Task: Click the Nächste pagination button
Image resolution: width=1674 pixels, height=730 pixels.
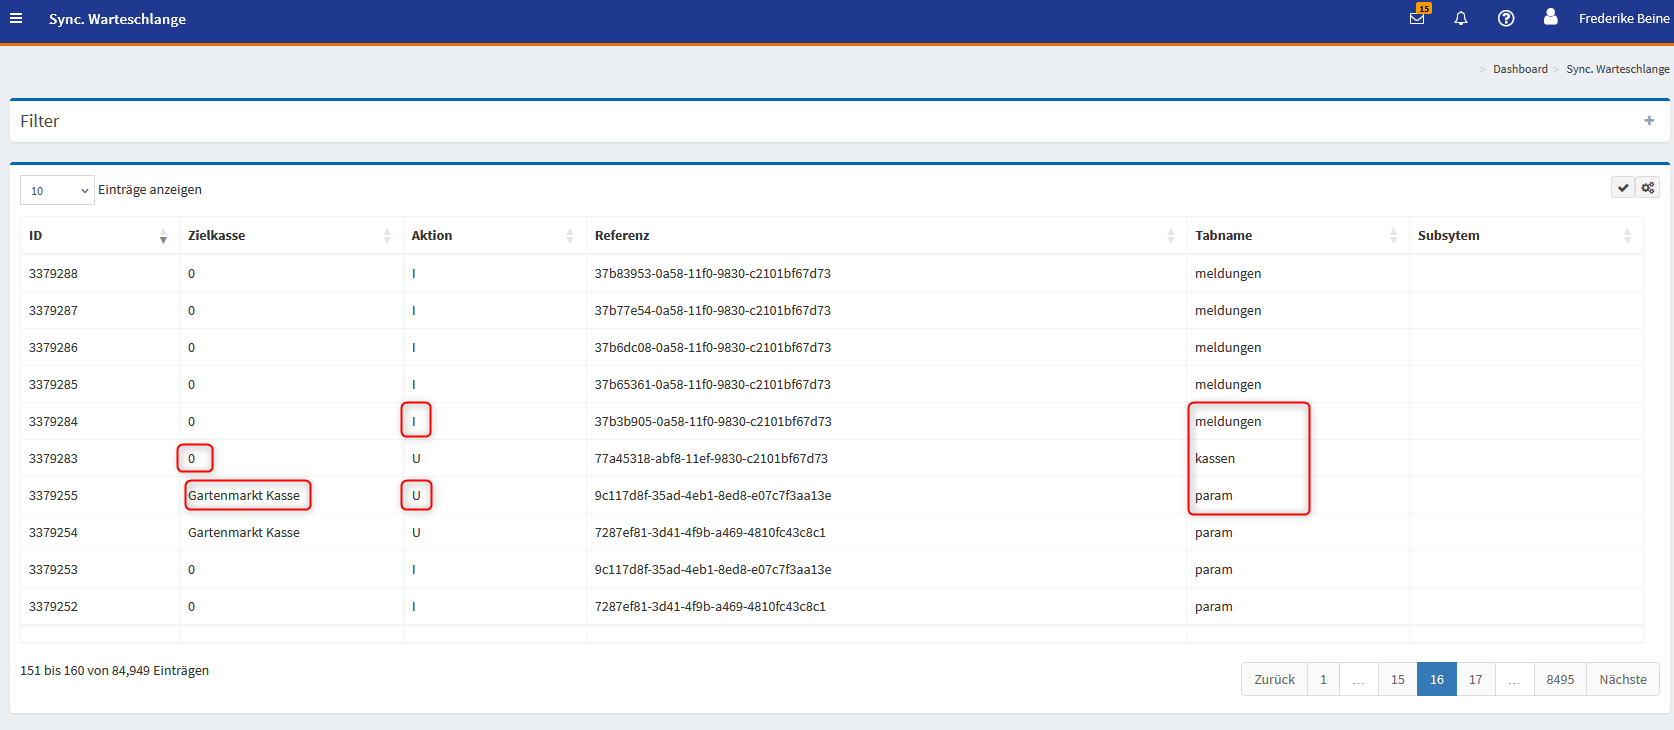Action: pyautogui.click(x=1622, y=680)
